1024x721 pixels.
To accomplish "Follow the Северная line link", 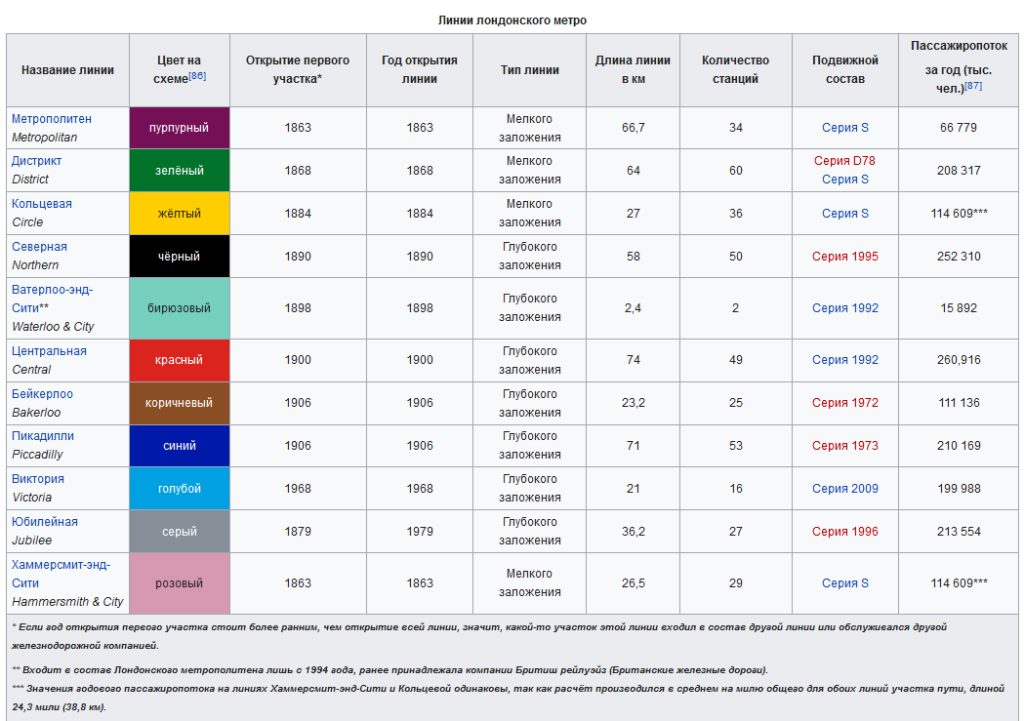I will pos(40,247).
